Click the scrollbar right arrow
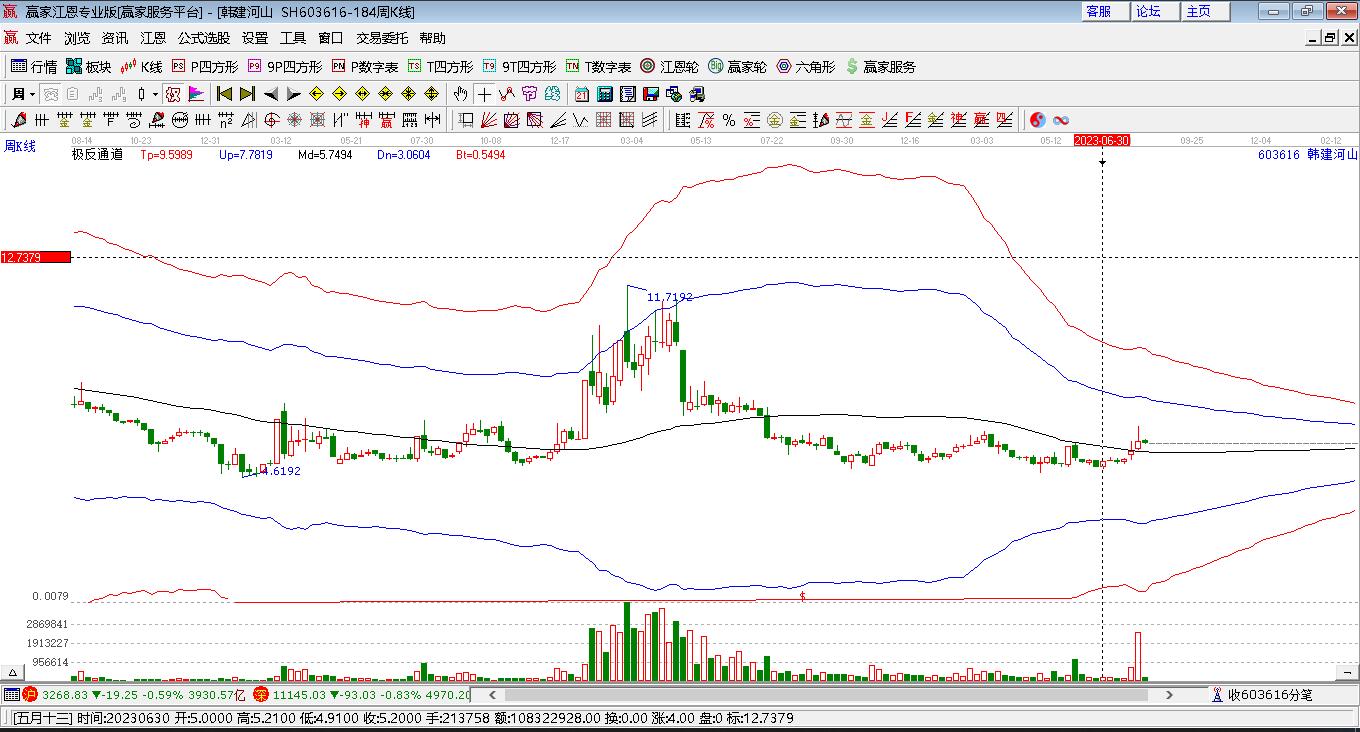This screenshot has height=732, width=1360. (1170, 694)
